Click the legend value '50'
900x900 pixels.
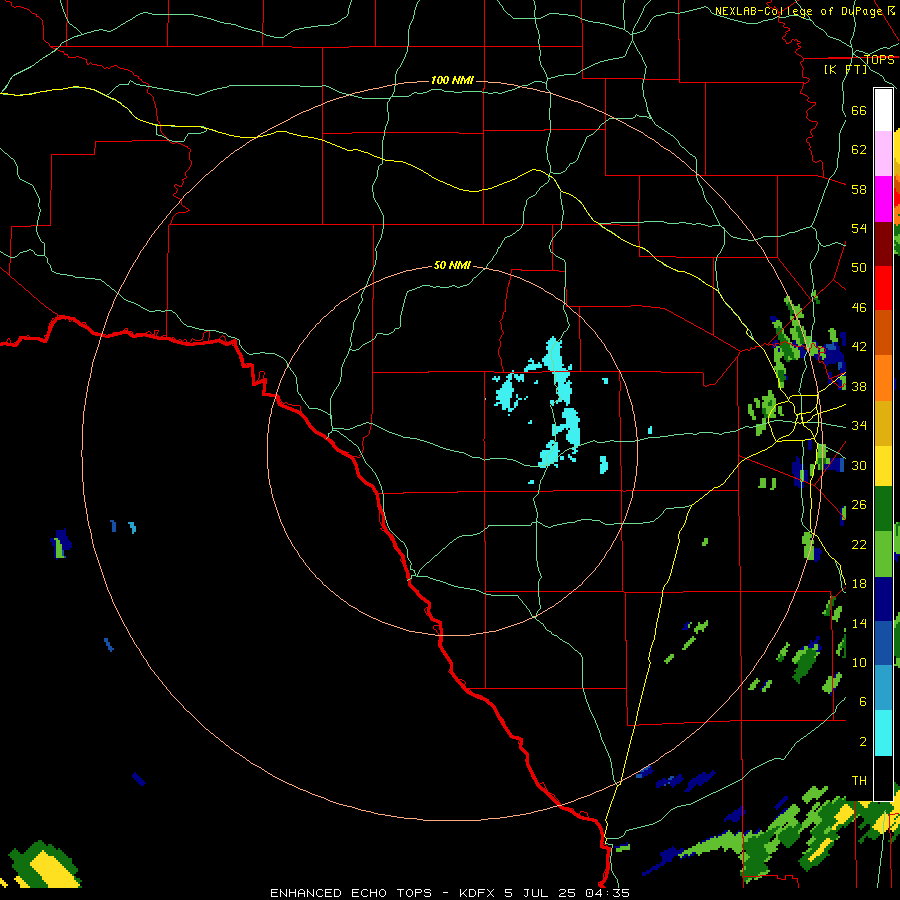click(859, 267)
